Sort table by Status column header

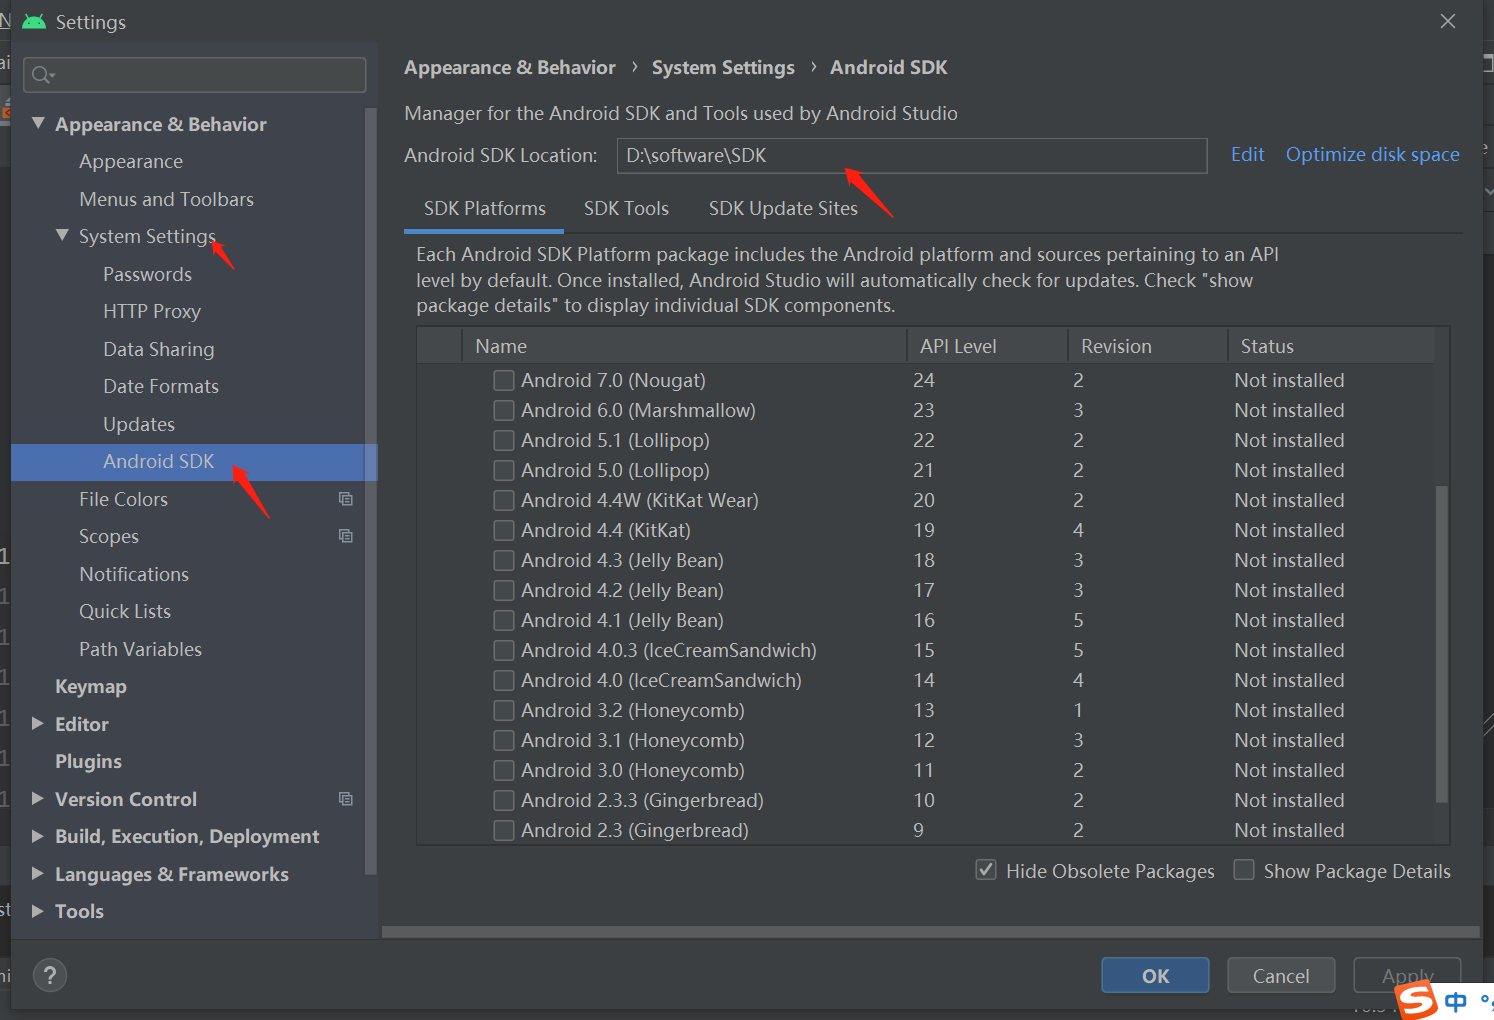[x=1331, y=346]
